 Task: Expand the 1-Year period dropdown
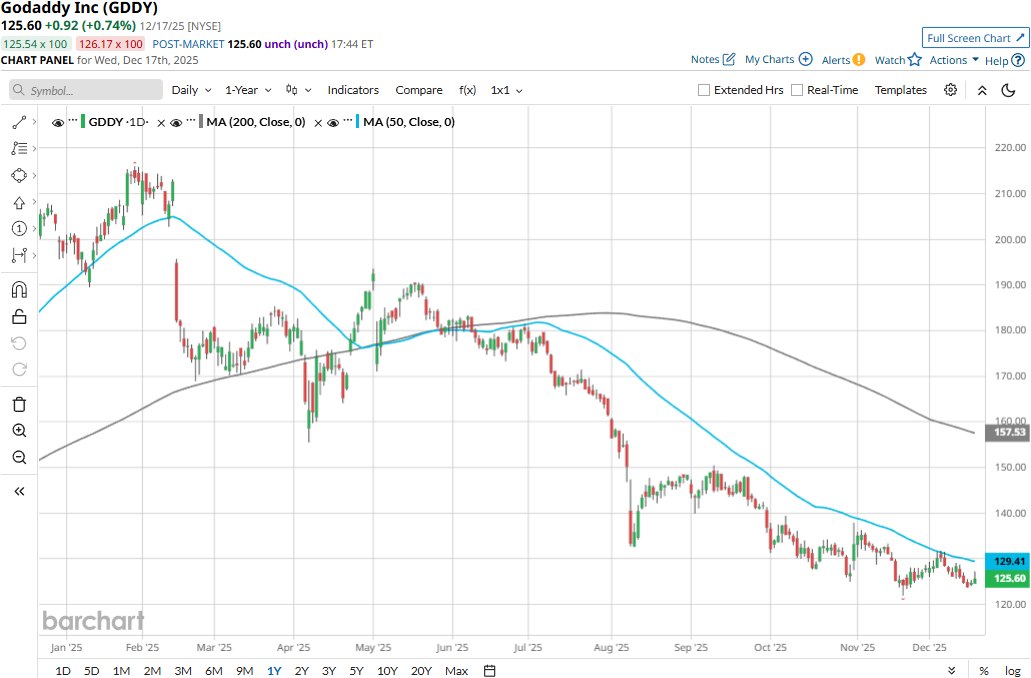click(x=247, y=90)
